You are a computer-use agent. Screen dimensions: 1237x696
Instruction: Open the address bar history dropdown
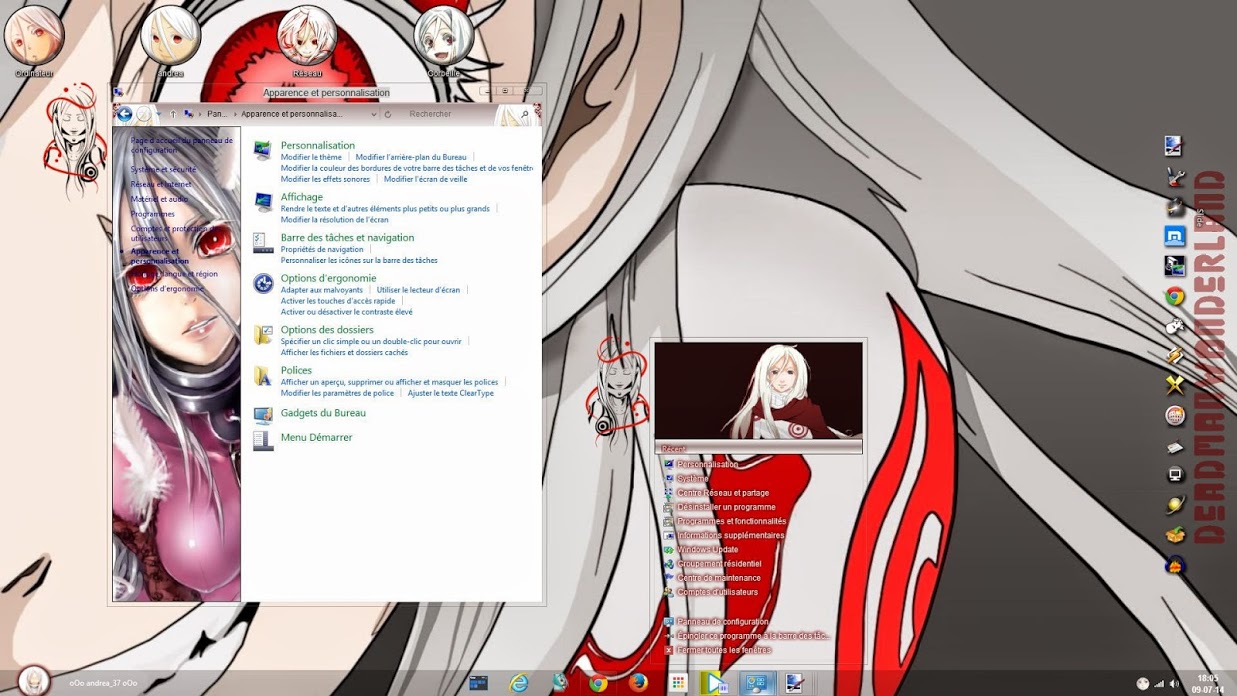(x=374, y=114)
